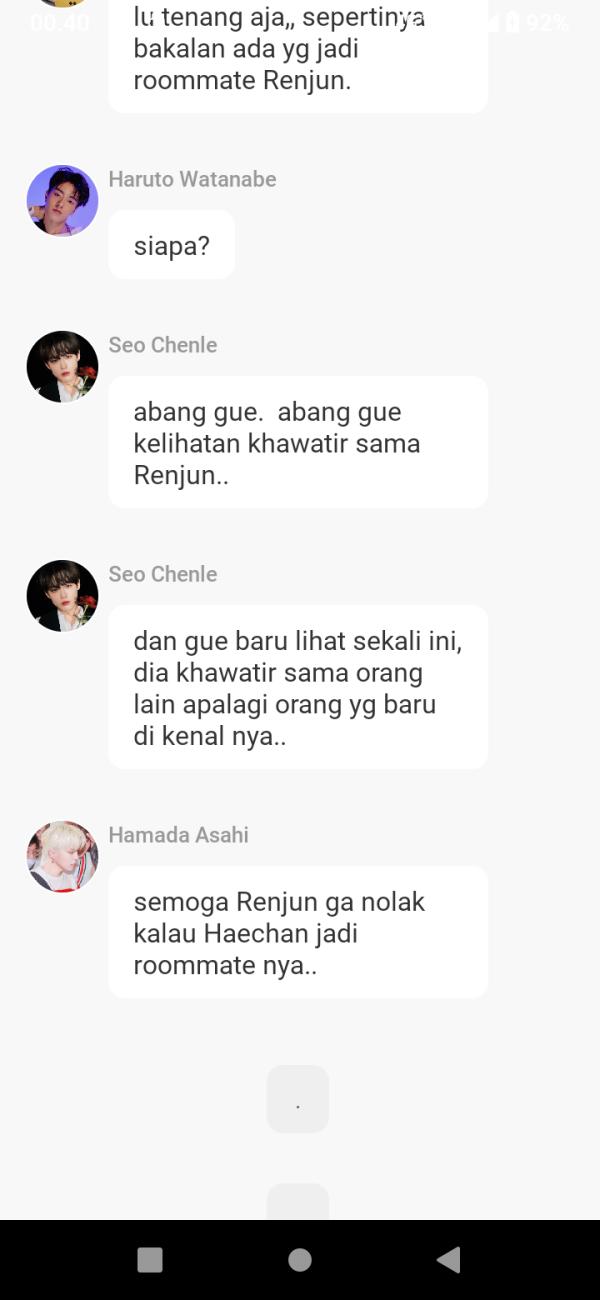The width and height of the screenshot is (600, 1300).
Task: Tap the clock time in status bar
Action: tap(60, 21)
